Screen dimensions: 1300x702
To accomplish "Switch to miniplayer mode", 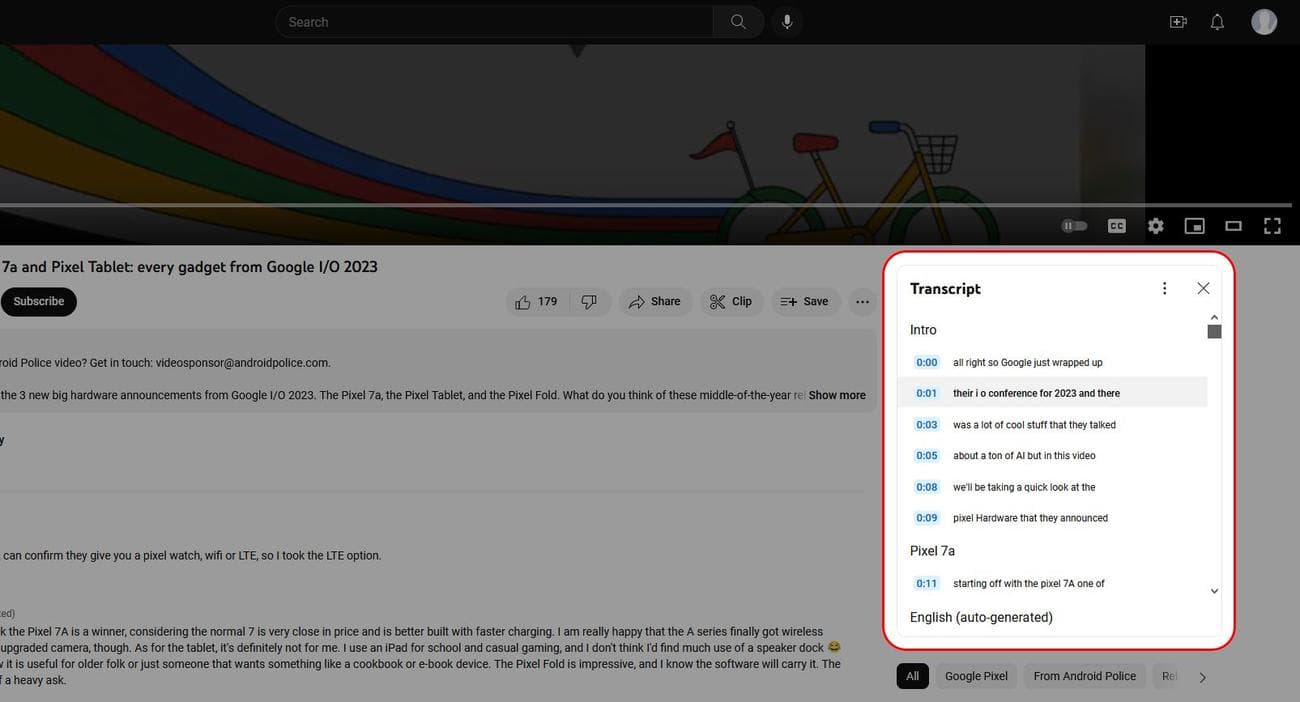I will [x=1194, y=226].
